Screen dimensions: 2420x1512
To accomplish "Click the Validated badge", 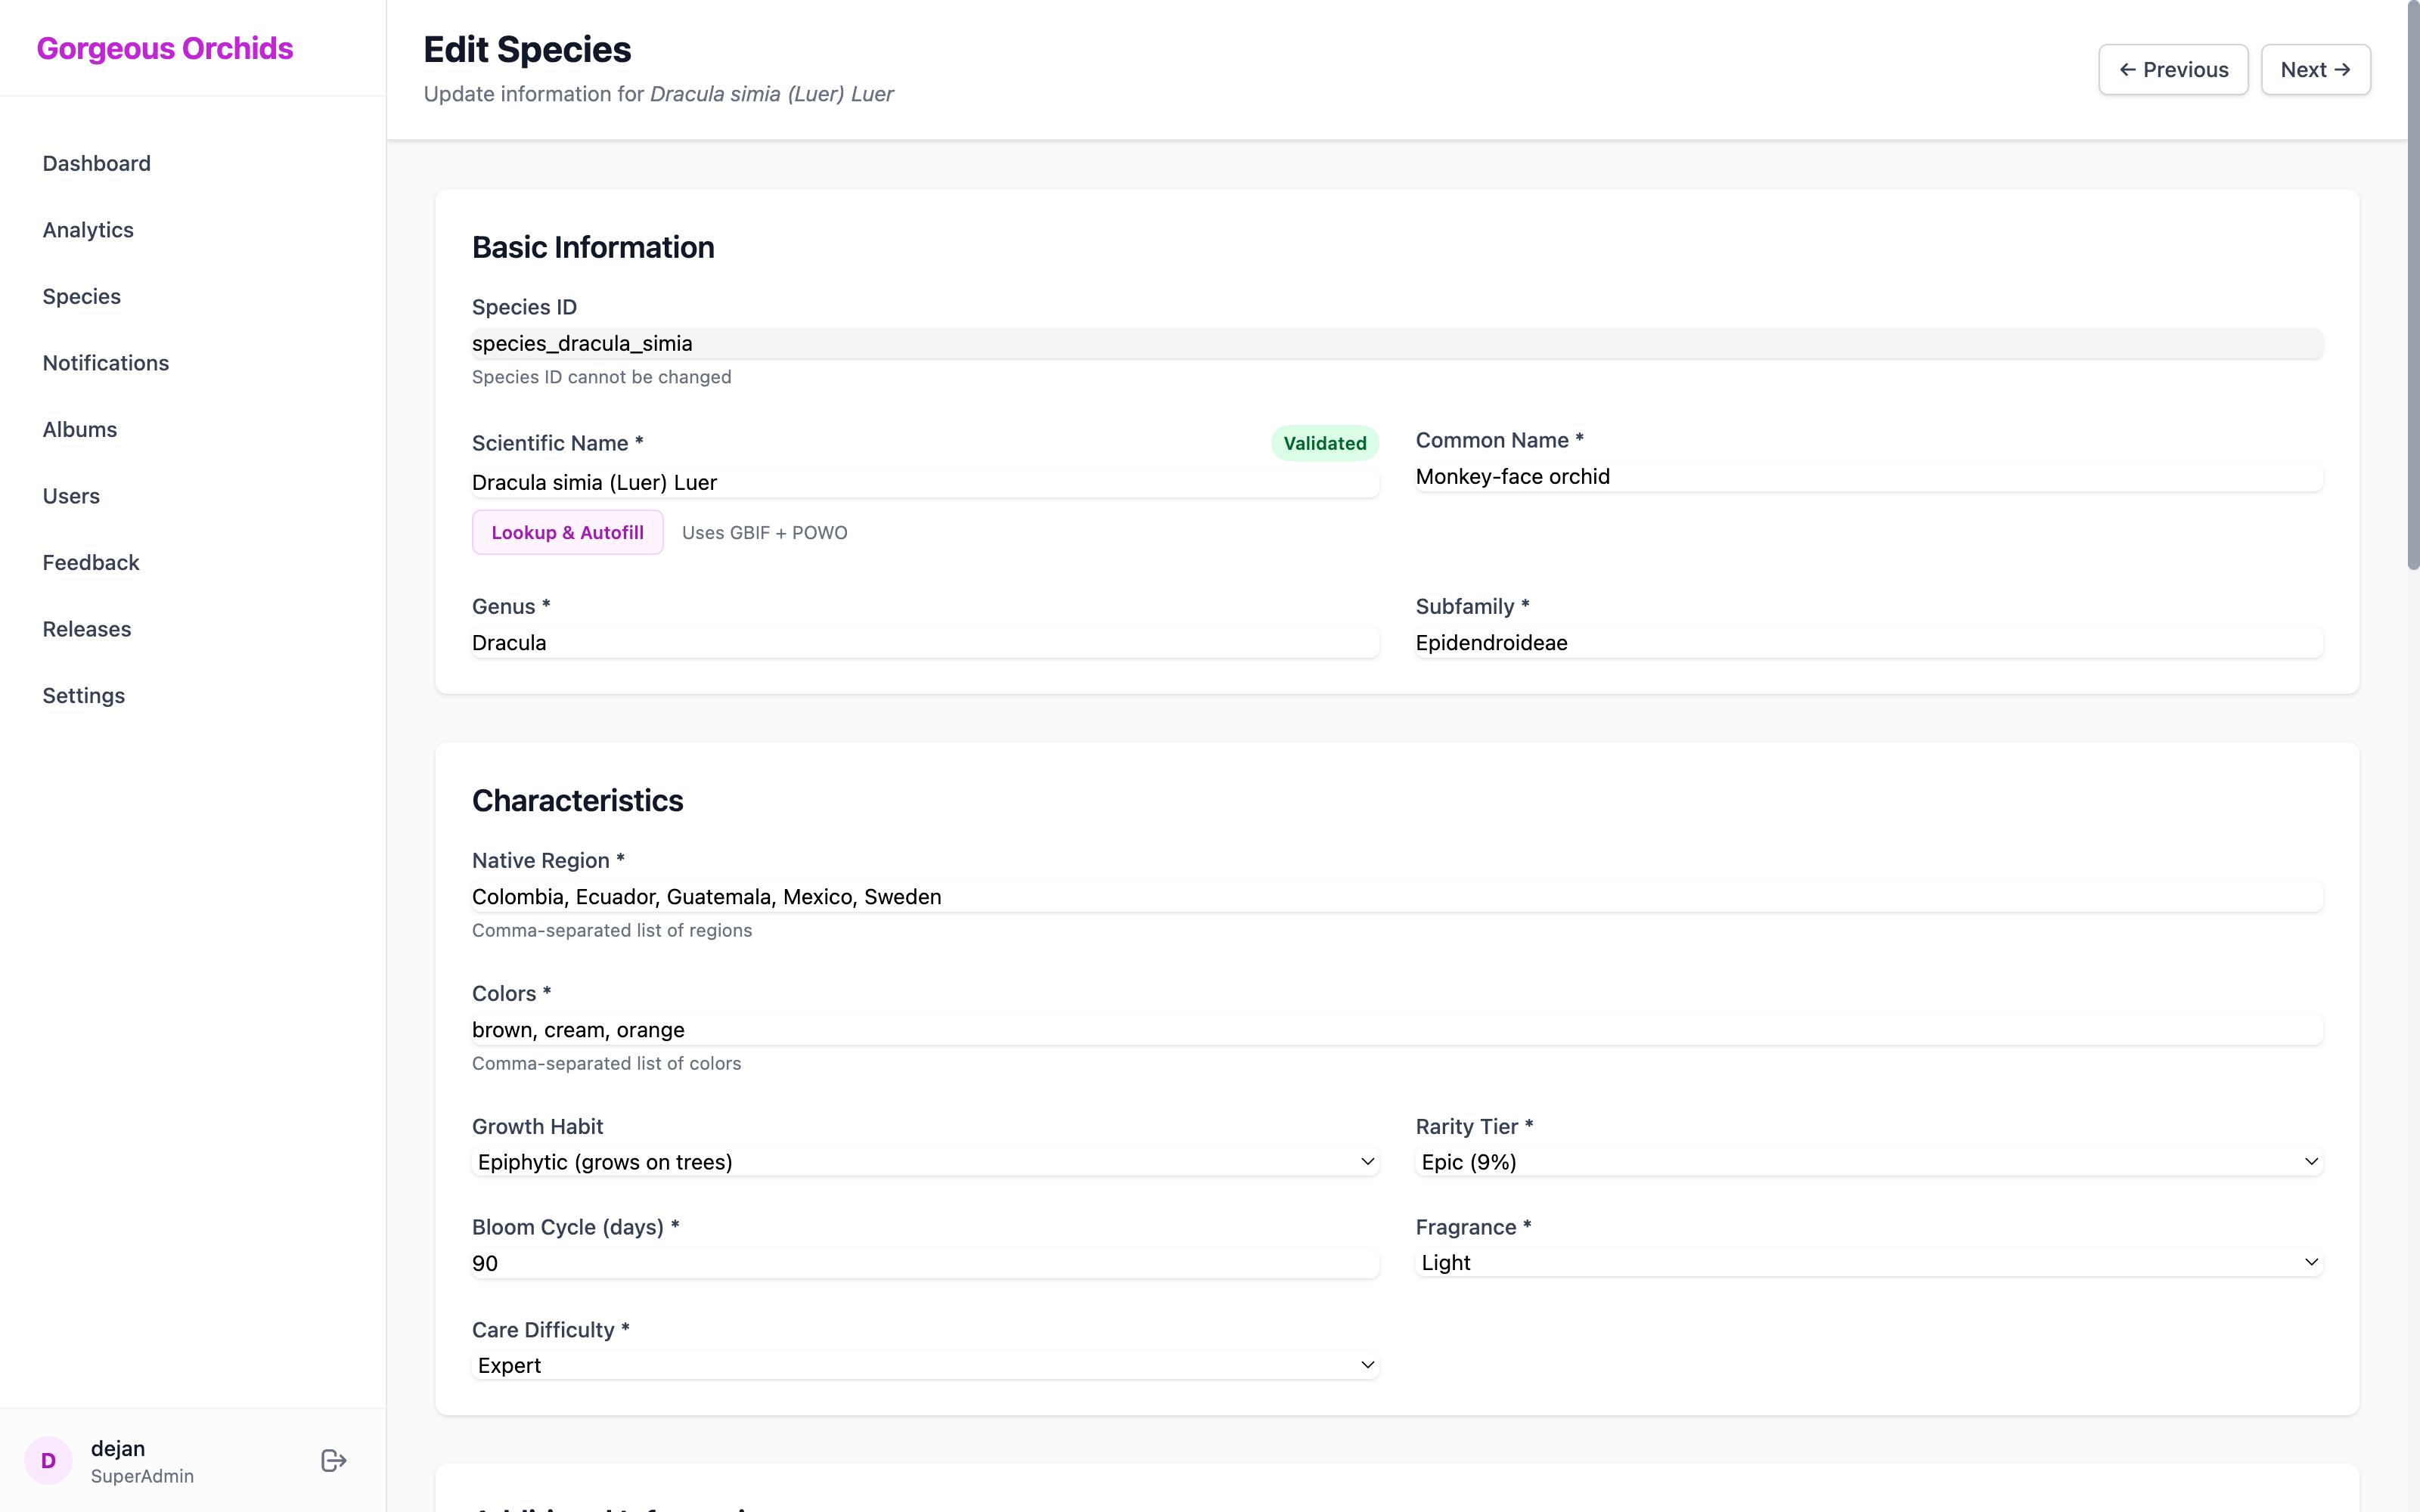I will click(1325, 443).
